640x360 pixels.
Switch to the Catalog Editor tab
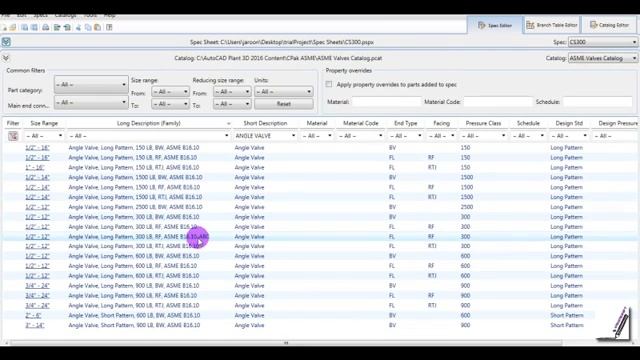609,25
